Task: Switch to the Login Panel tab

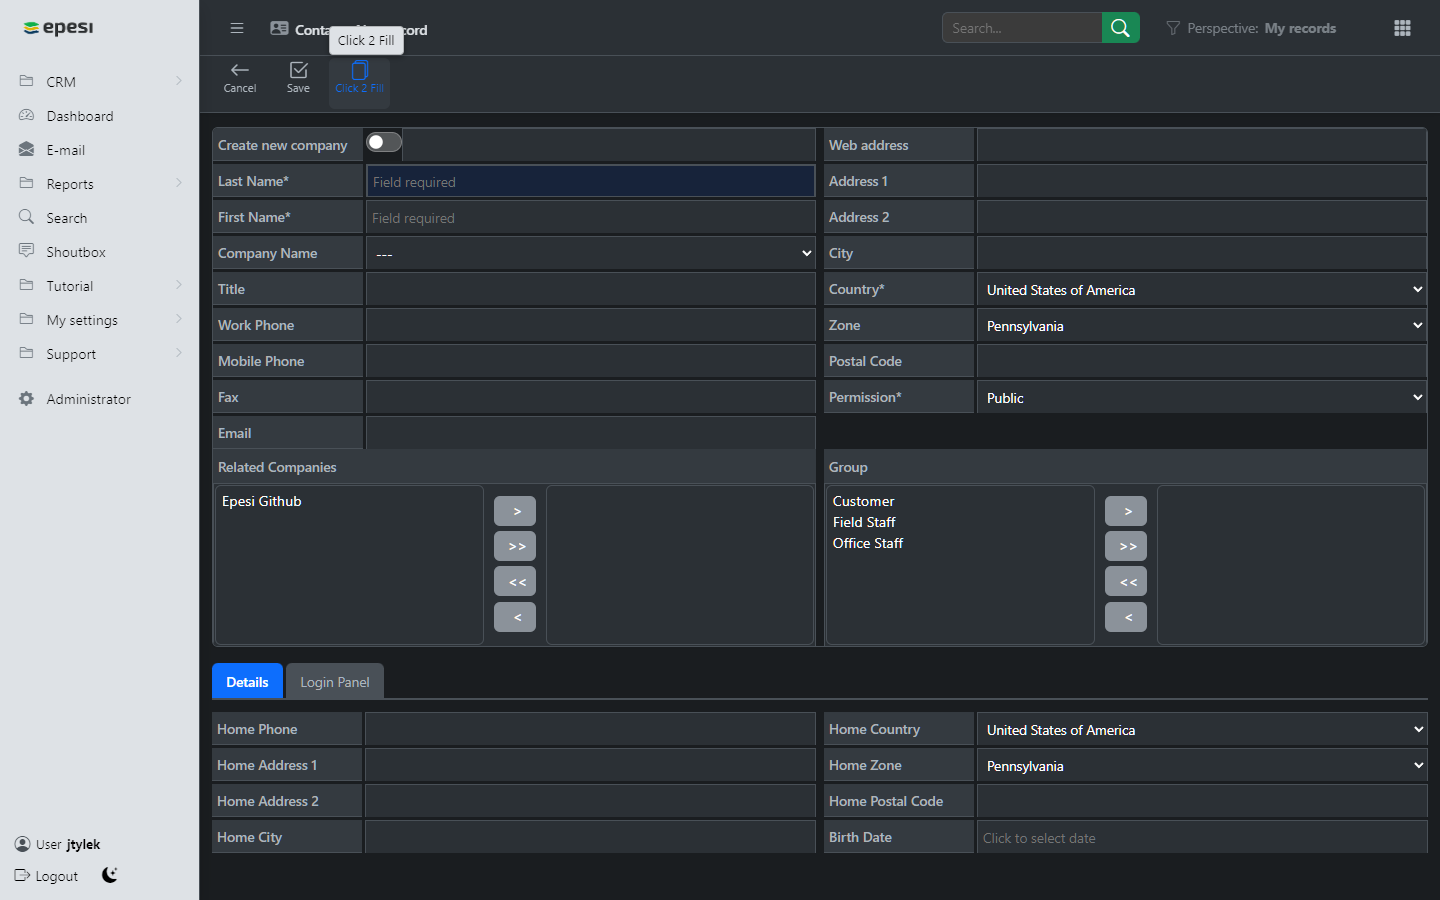Action: [x=335, y=681]
